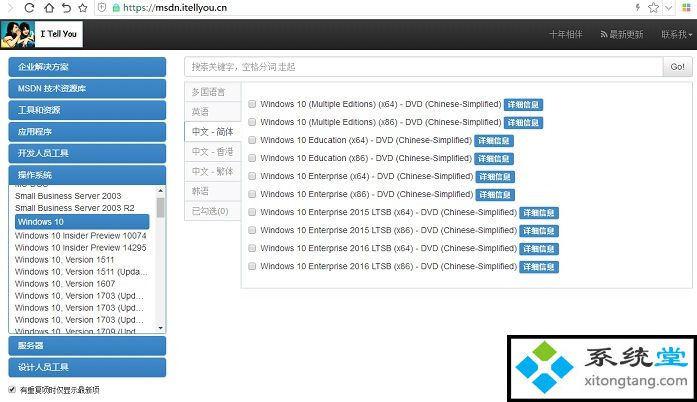Screen dimensions: 697x402
Task: Click the Go! search button
Action: pyautogui.click(x=677, y=67)
